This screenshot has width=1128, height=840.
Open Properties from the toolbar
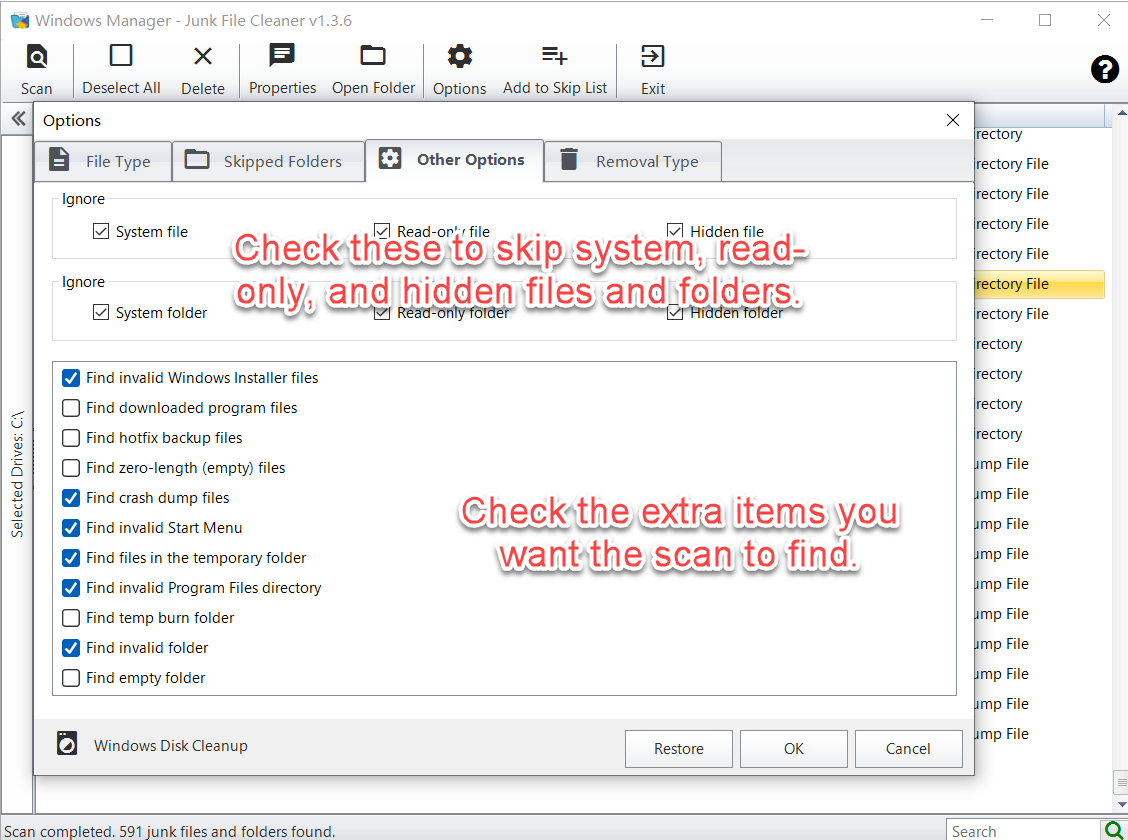click(282, 55)
